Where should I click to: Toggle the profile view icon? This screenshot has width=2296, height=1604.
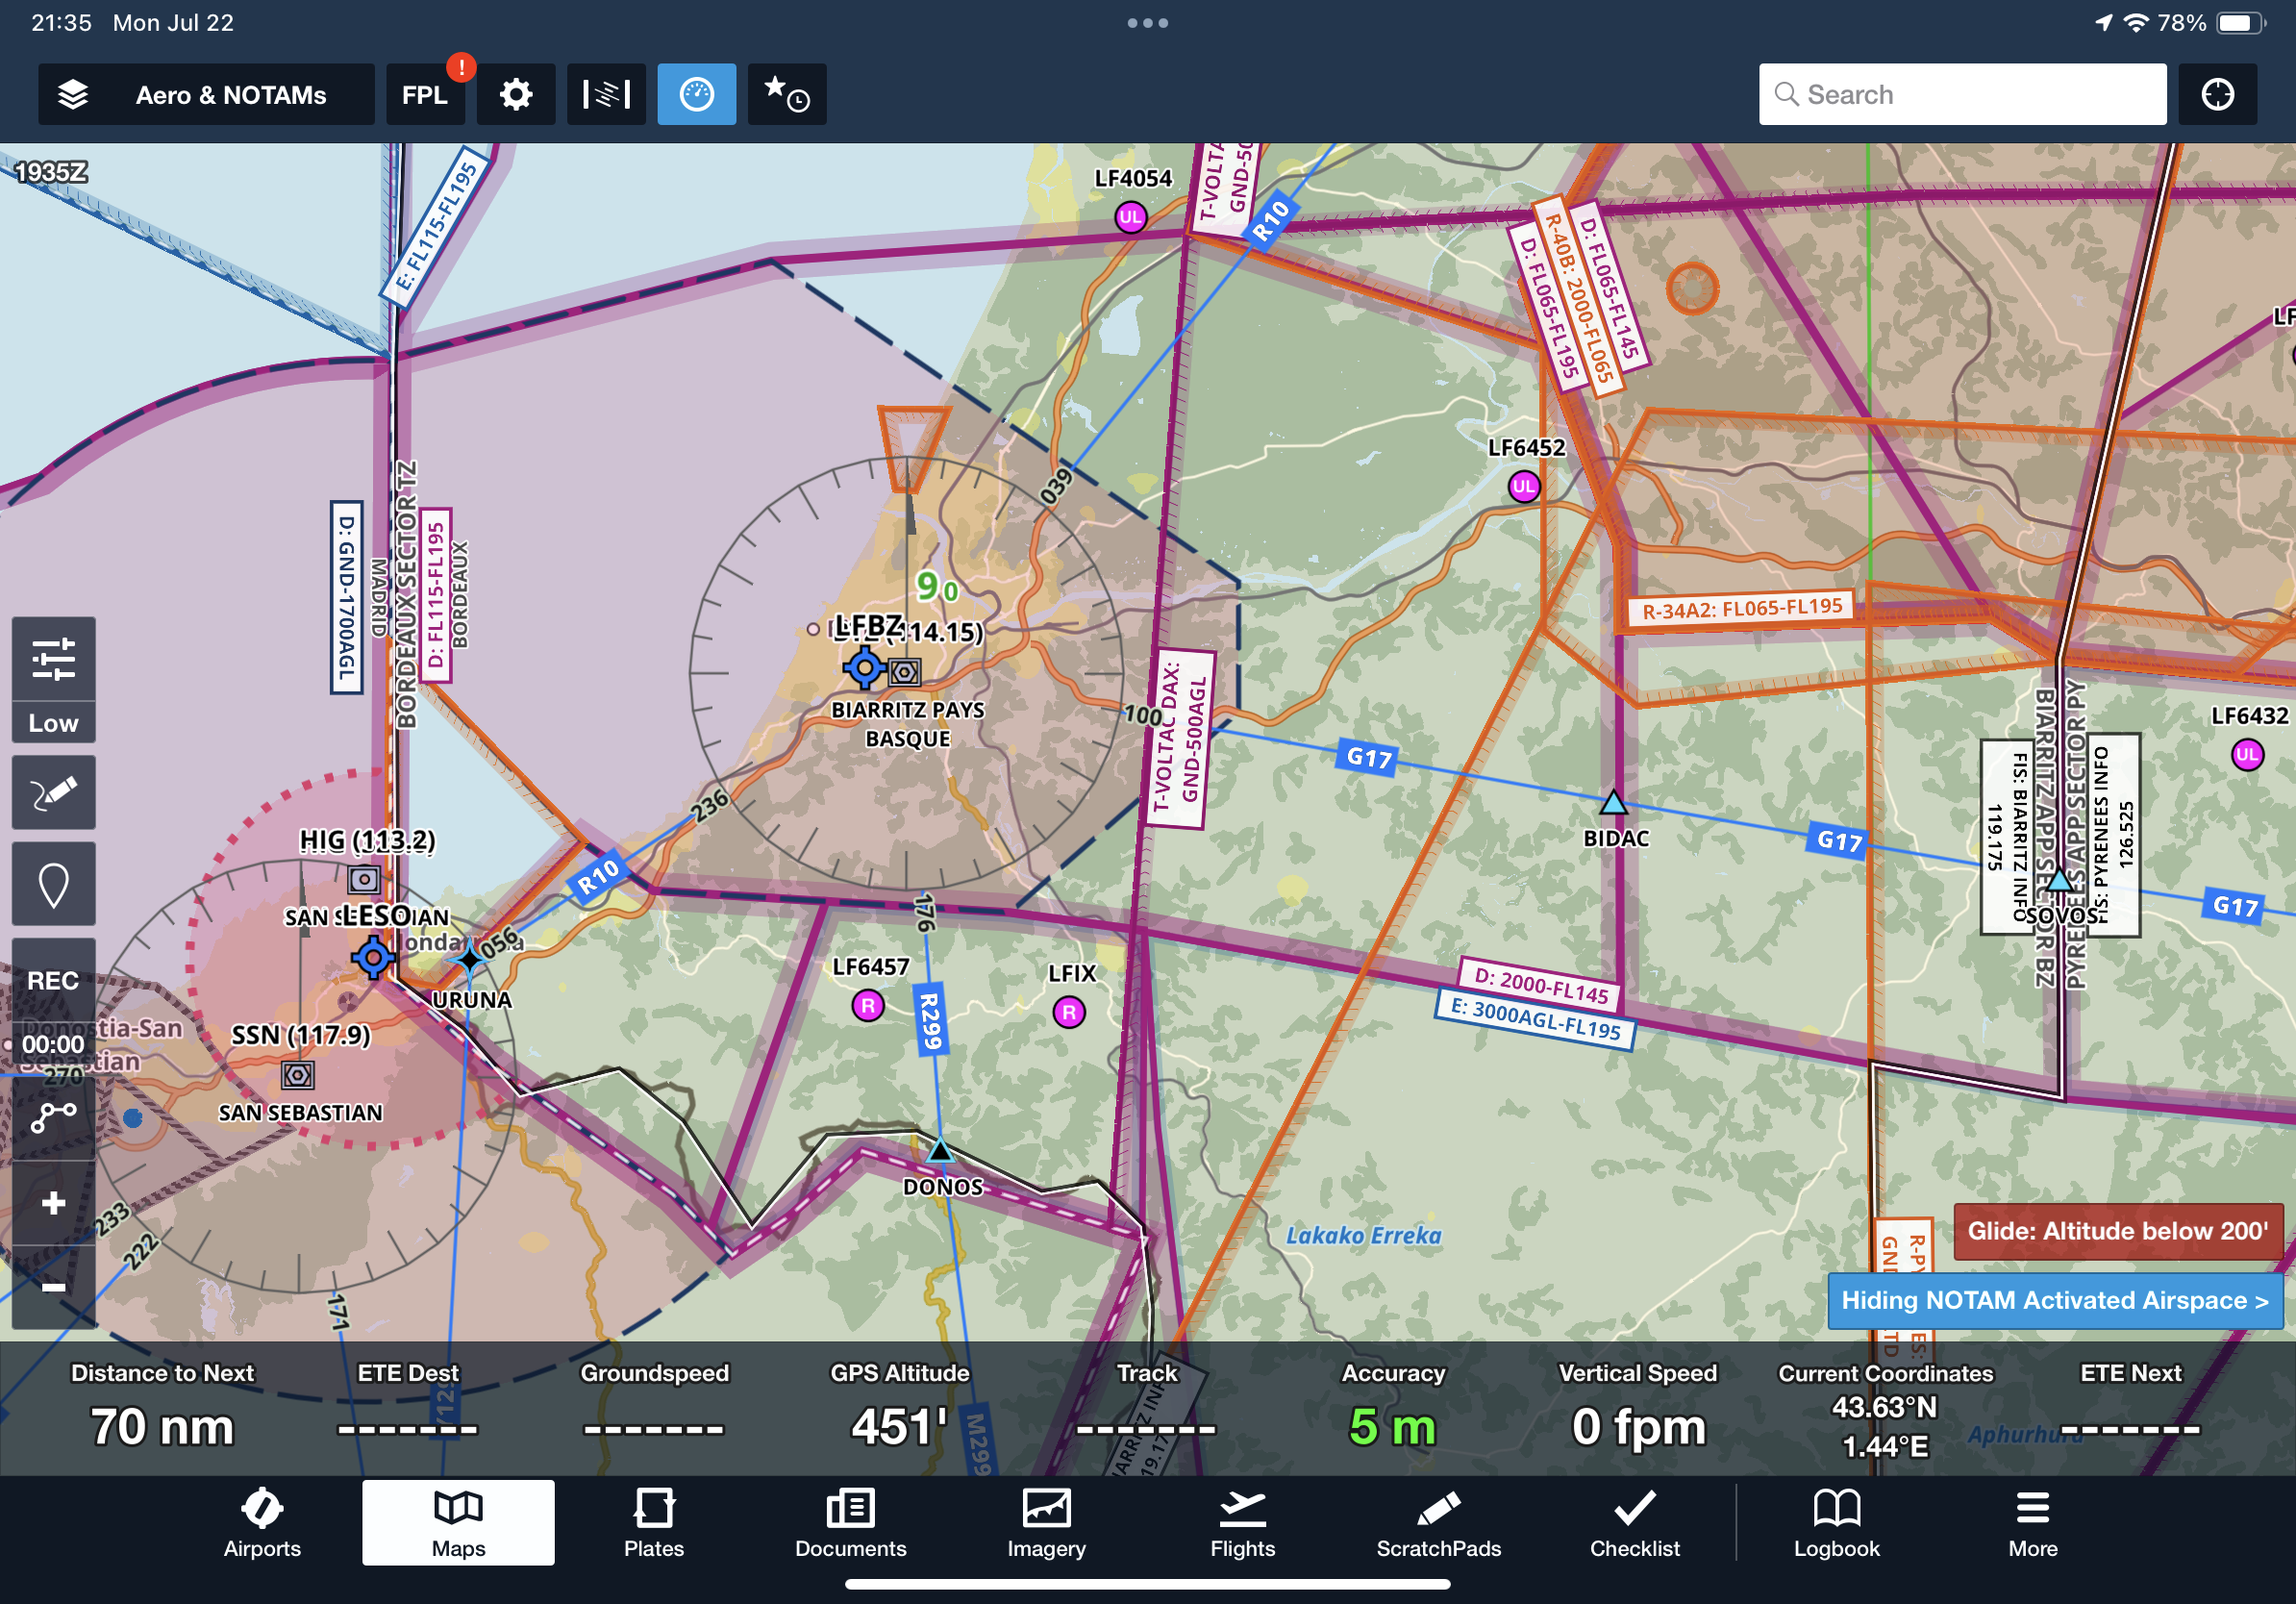click(606, 95)
